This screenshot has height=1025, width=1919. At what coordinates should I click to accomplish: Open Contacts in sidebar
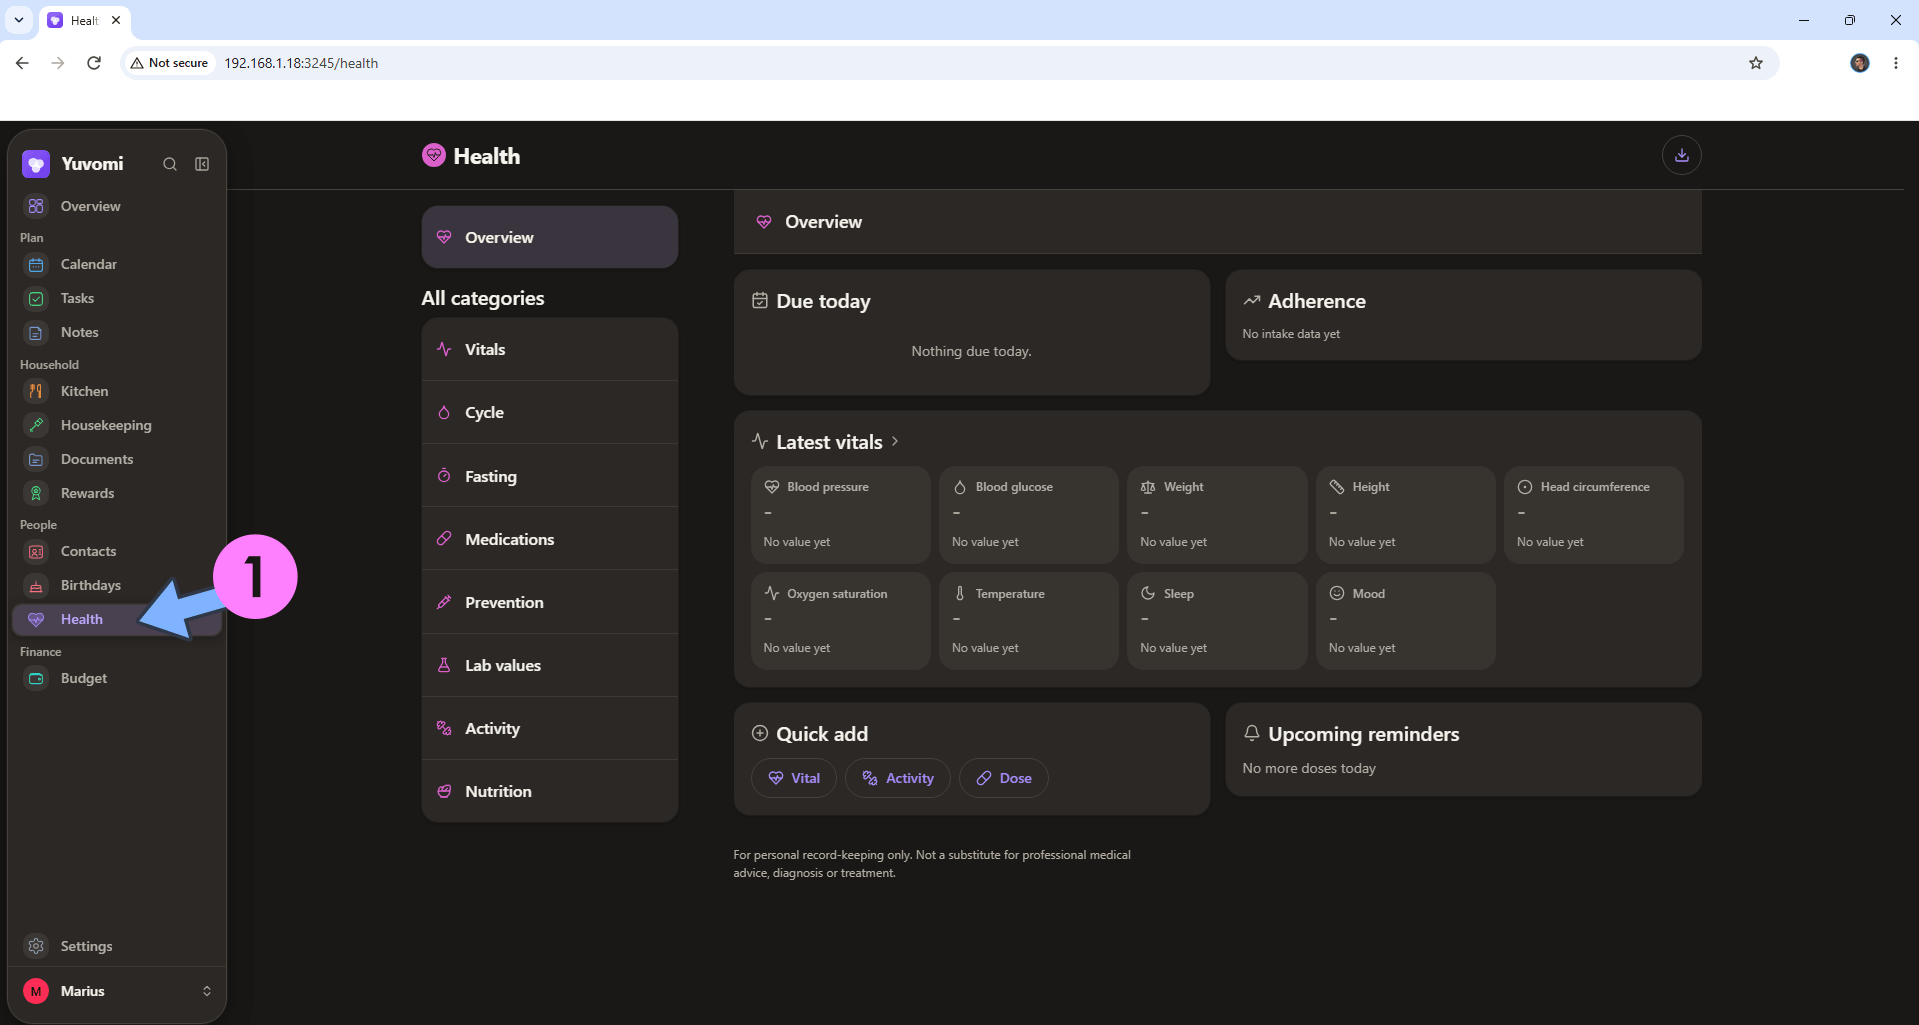click(117, 551)
